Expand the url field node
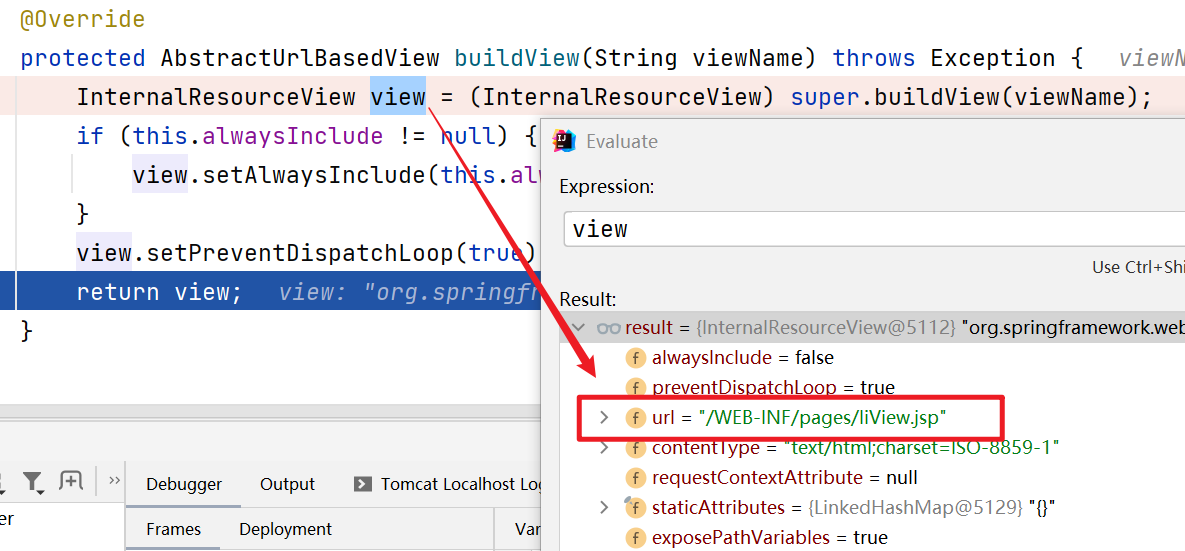This screenshot has width=1185, height=551. coord(603,418)
